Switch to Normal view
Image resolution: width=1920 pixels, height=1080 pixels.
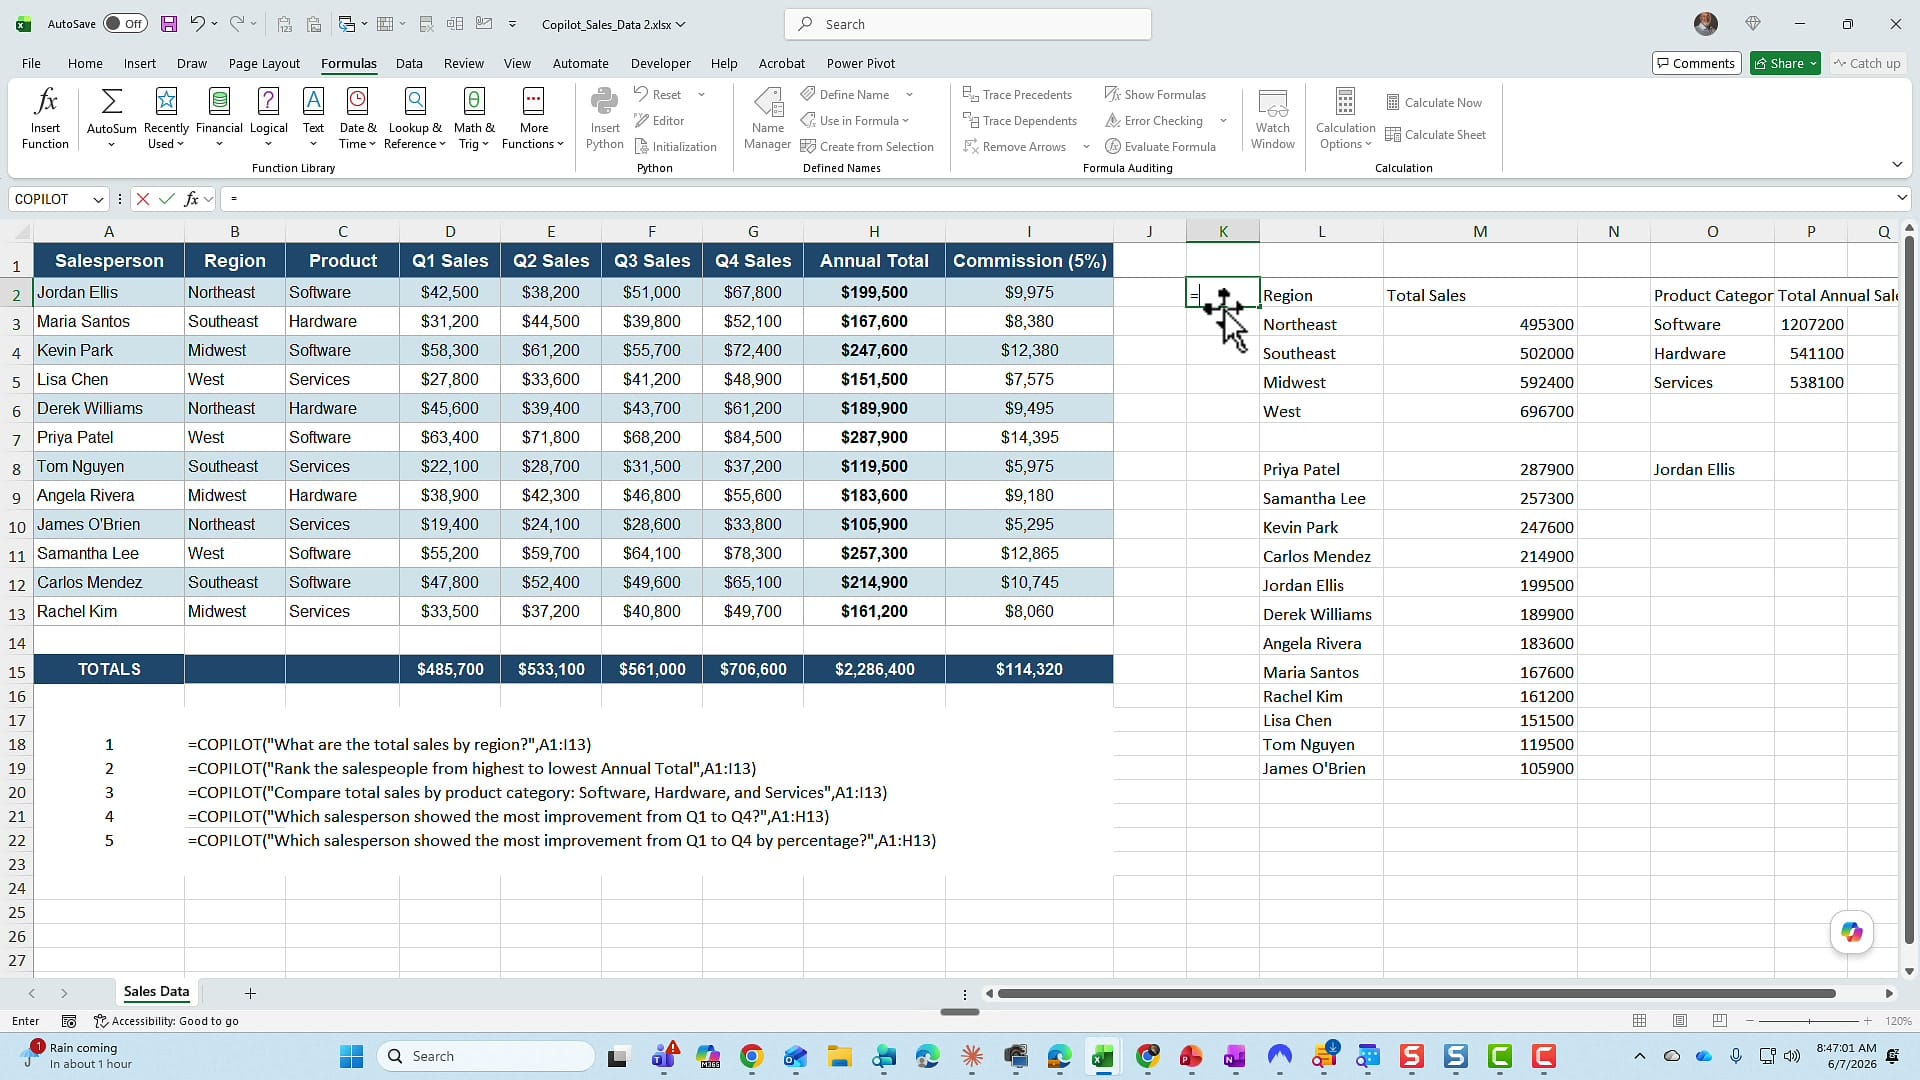coord(1639,1021)
